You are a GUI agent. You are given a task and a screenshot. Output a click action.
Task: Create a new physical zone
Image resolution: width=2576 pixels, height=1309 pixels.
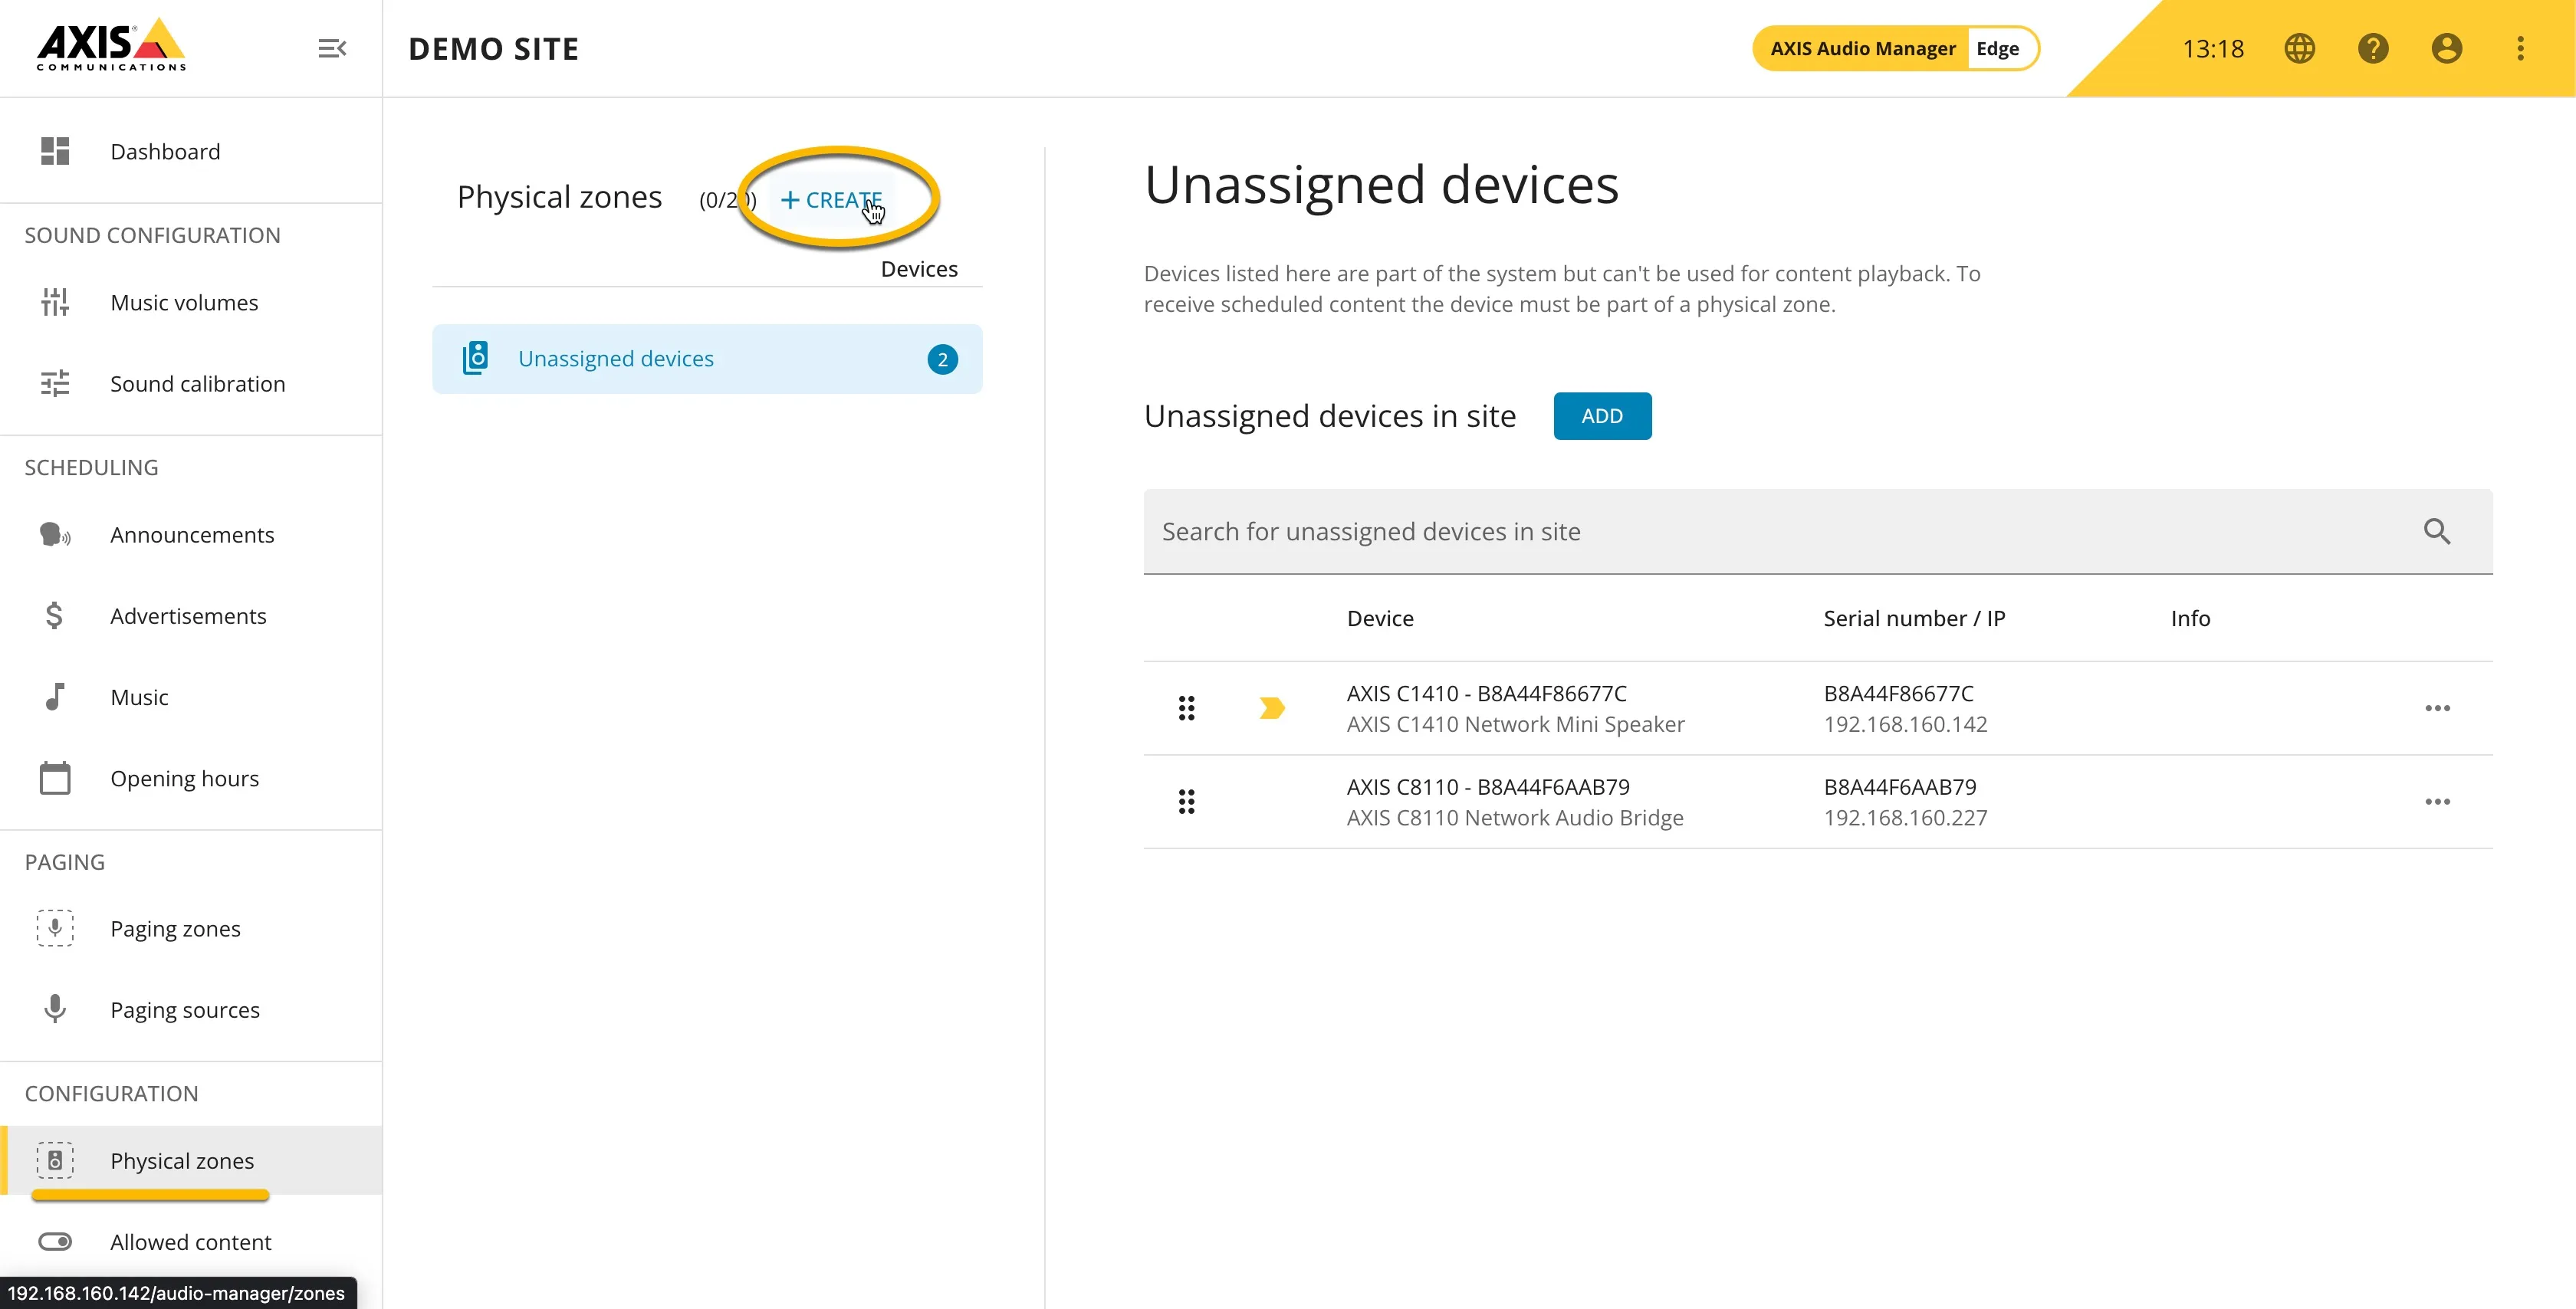pos(831,199)
